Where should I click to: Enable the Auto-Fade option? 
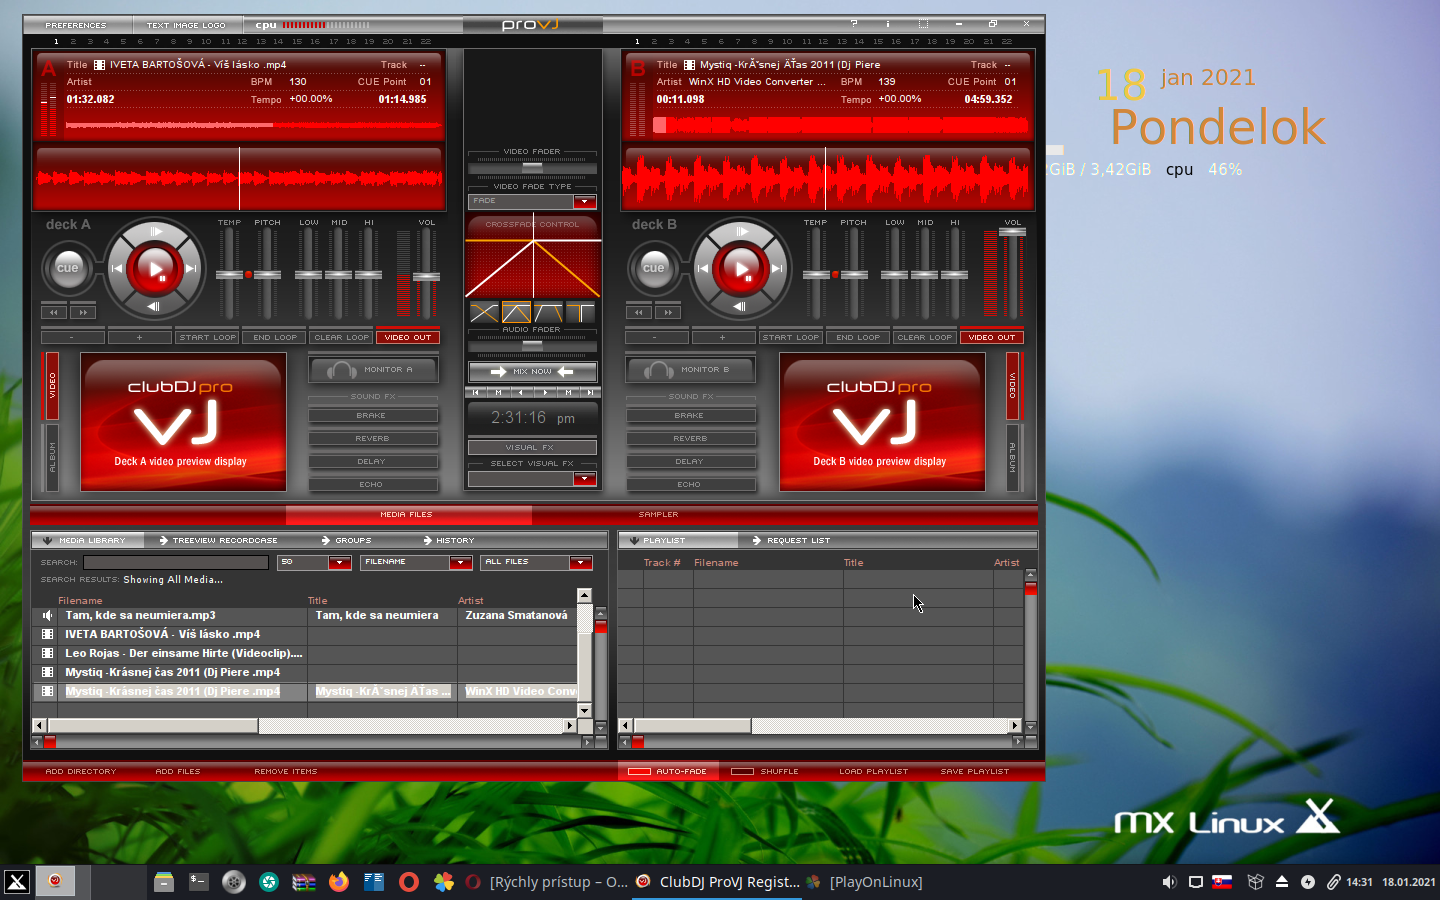point(667,771)
